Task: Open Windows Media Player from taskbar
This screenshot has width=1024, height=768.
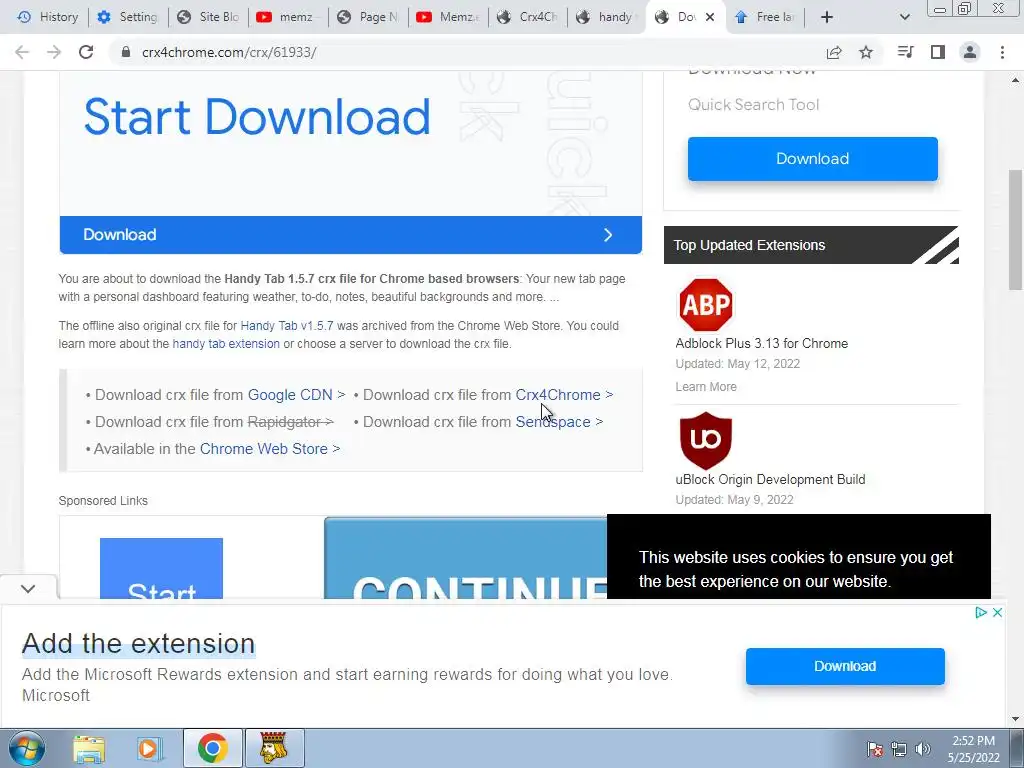Action: click(149, 749)
